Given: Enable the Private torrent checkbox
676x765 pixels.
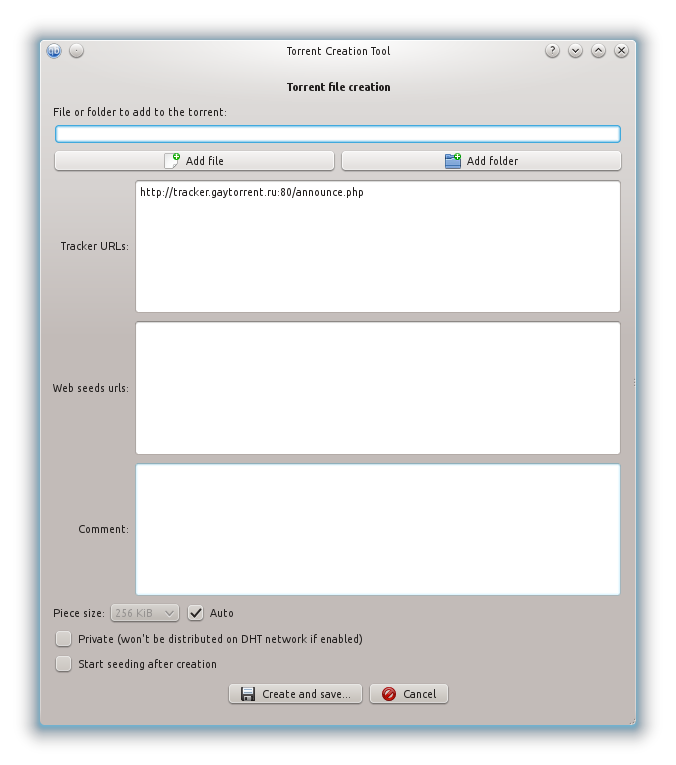Looking at the screenshot, I should pyautogui.click(x=64, y=639).
